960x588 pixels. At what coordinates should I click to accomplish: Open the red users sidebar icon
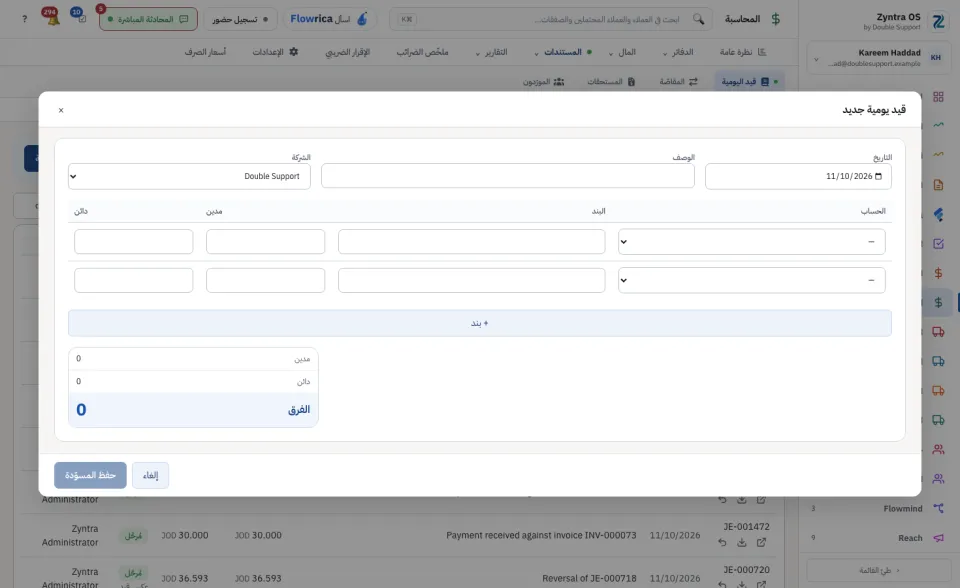click(938, 450)
